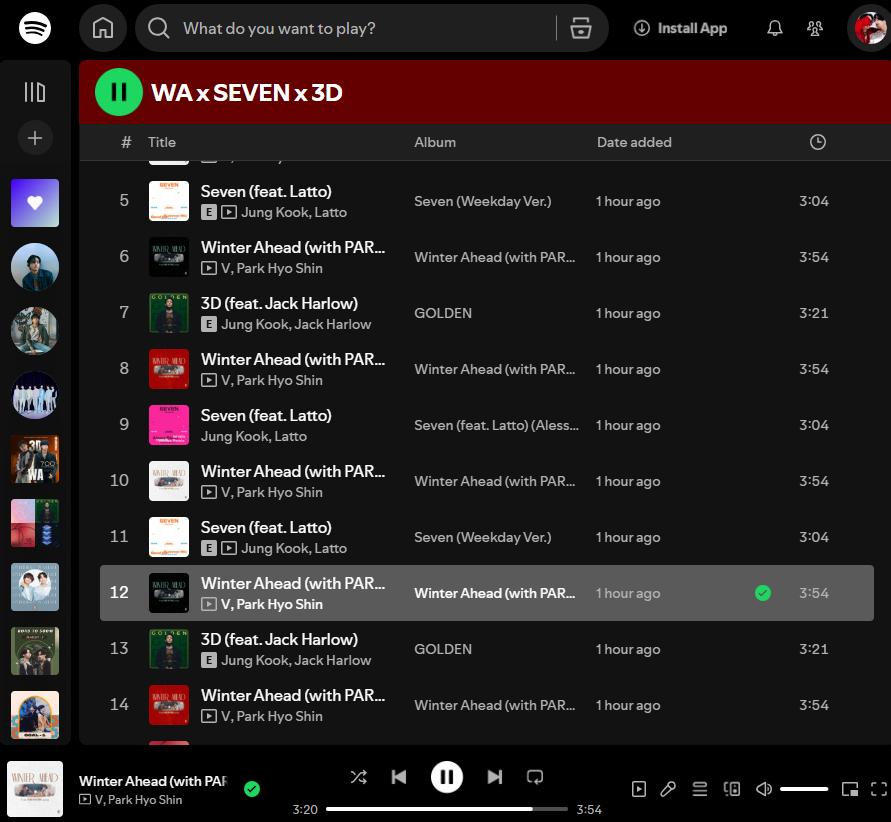Toggle shuffle in the player bar
The height and width of the screenshot is (822, 891).
(359, 777)
